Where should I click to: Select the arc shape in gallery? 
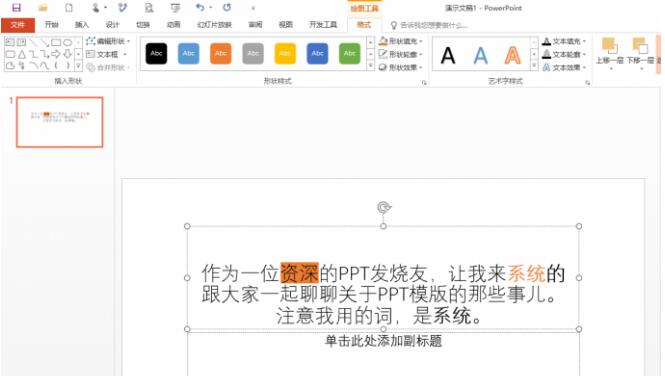click(33, 65)
